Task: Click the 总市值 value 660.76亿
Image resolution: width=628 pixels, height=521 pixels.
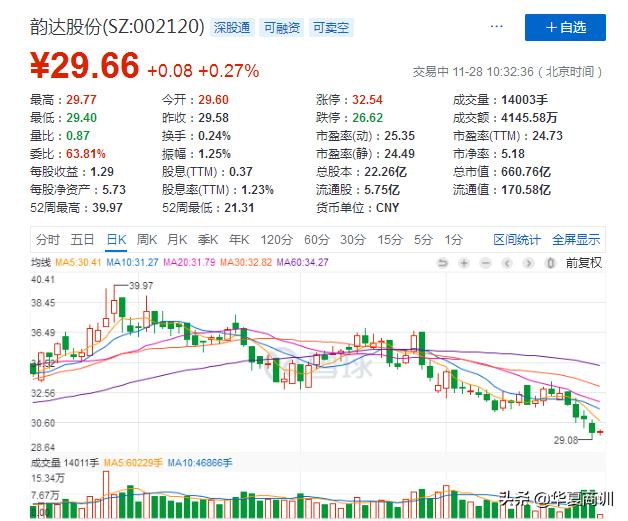Action: (525, 172)
